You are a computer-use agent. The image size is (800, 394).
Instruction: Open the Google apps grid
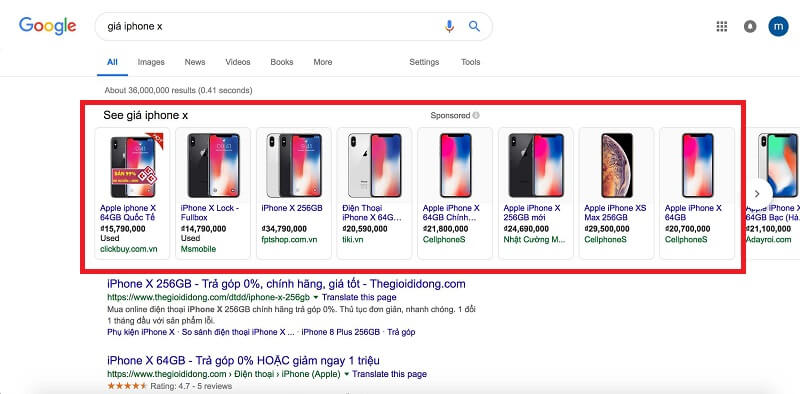[721, 27]
